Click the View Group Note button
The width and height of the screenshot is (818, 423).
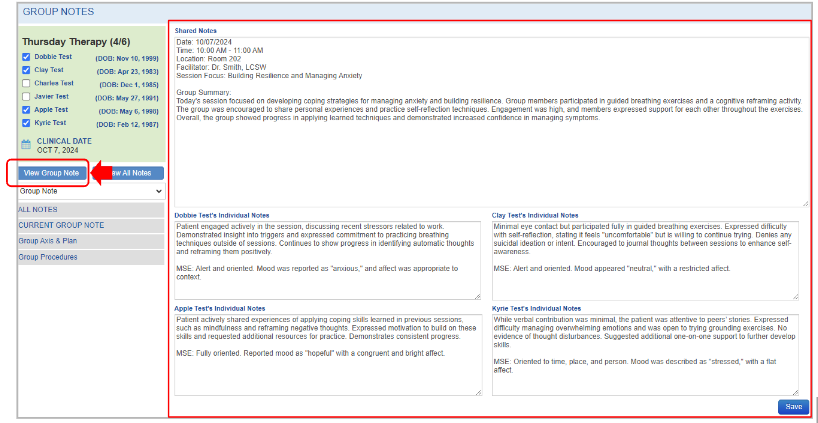[x=52, y=173]
